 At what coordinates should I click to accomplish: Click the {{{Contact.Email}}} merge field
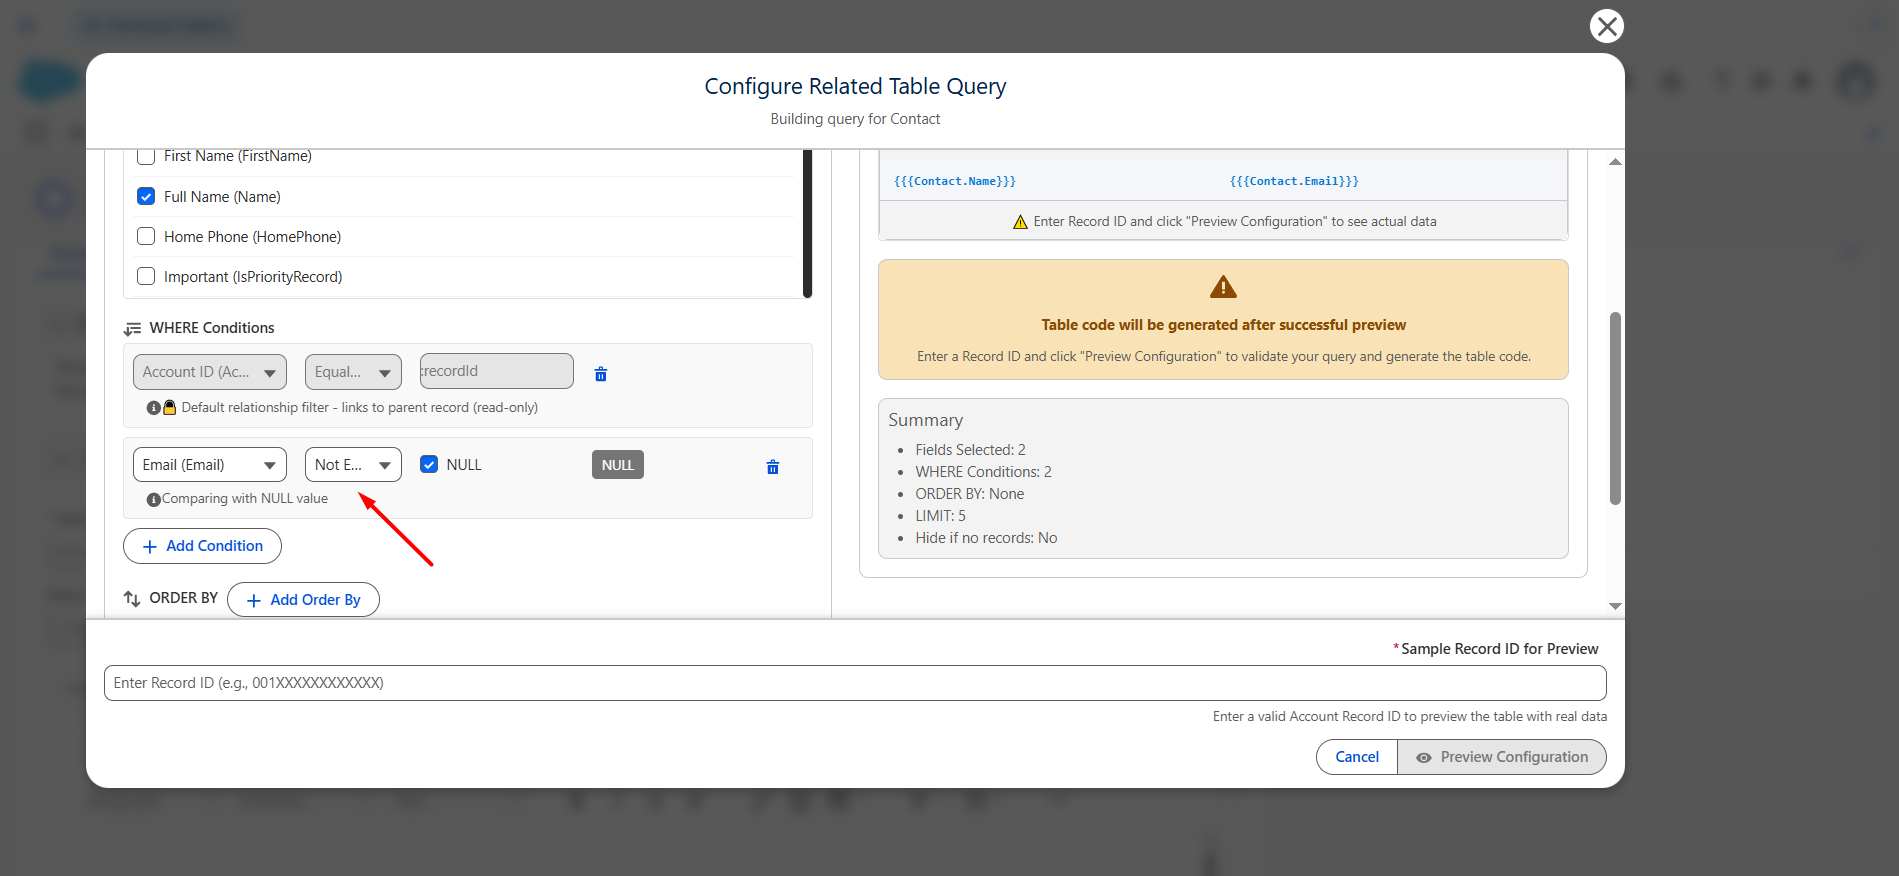click(1294, 181)
